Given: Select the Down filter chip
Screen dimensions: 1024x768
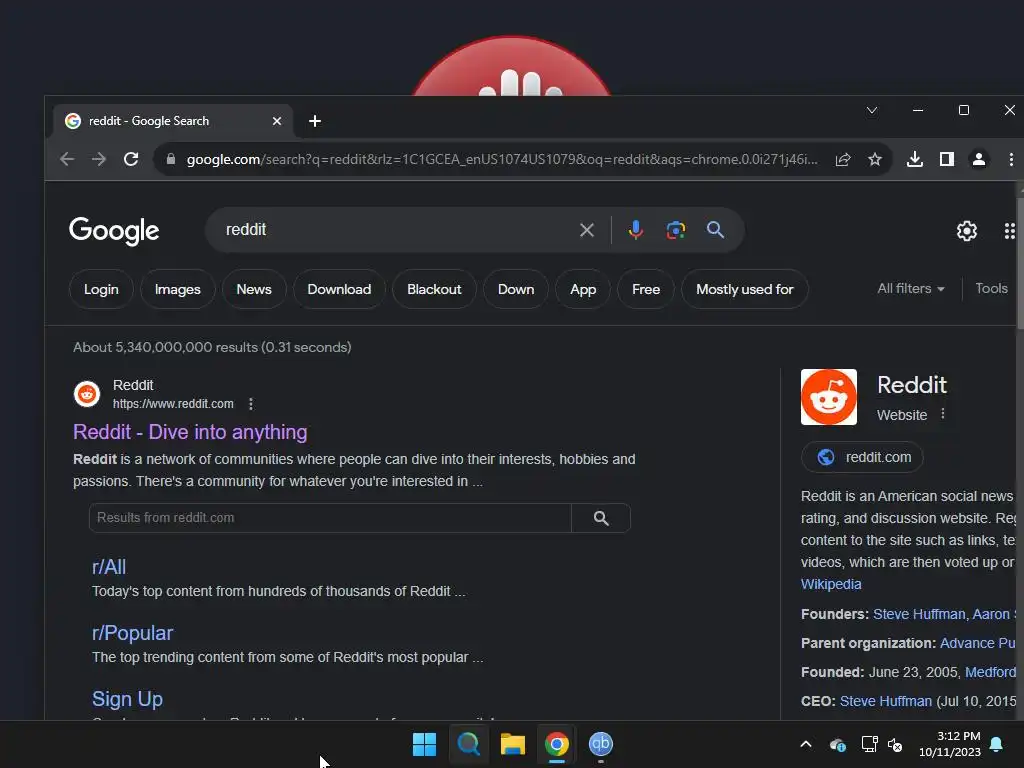Looking at the screenshot, I should (516, 289).
